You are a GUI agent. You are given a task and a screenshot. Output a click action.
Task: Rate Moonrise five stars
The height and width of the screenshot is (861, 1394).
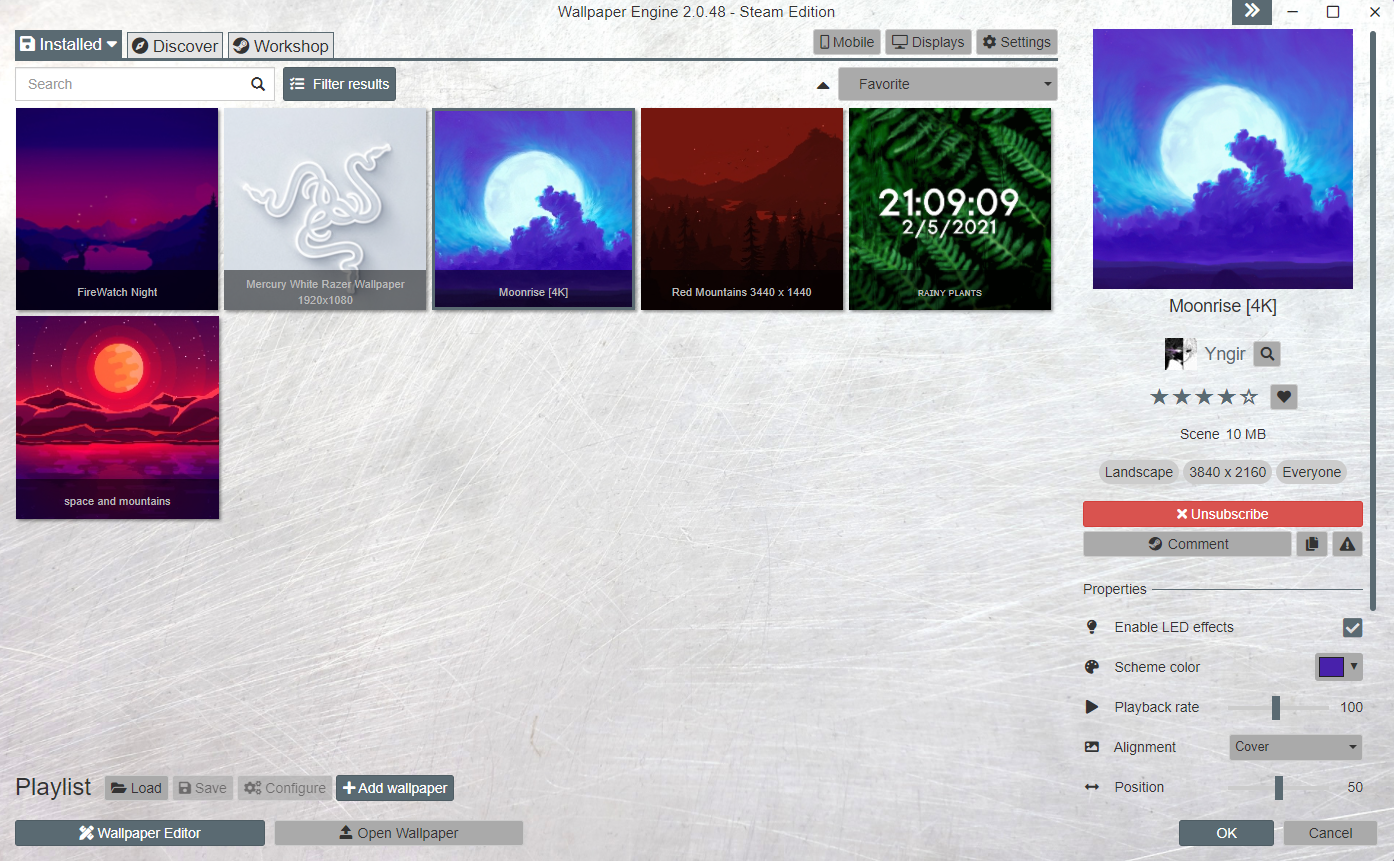coord(1249,397)
